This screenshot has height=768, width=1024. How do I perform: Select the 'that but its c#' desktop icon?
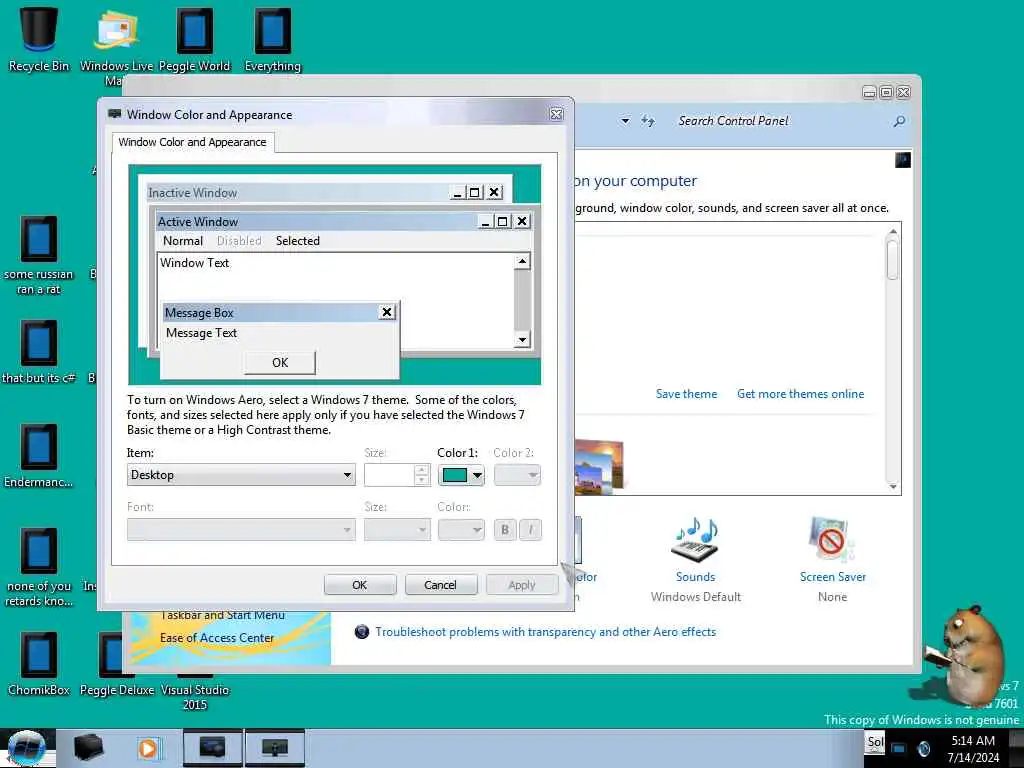click(39, 353)
